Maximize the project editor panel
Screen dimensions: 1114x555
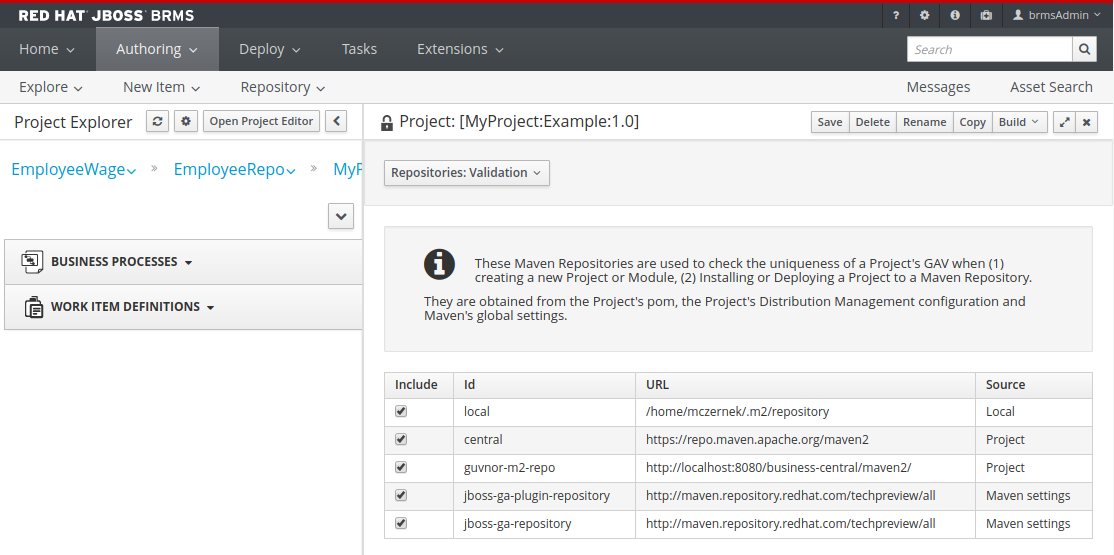pos(1064,122)
